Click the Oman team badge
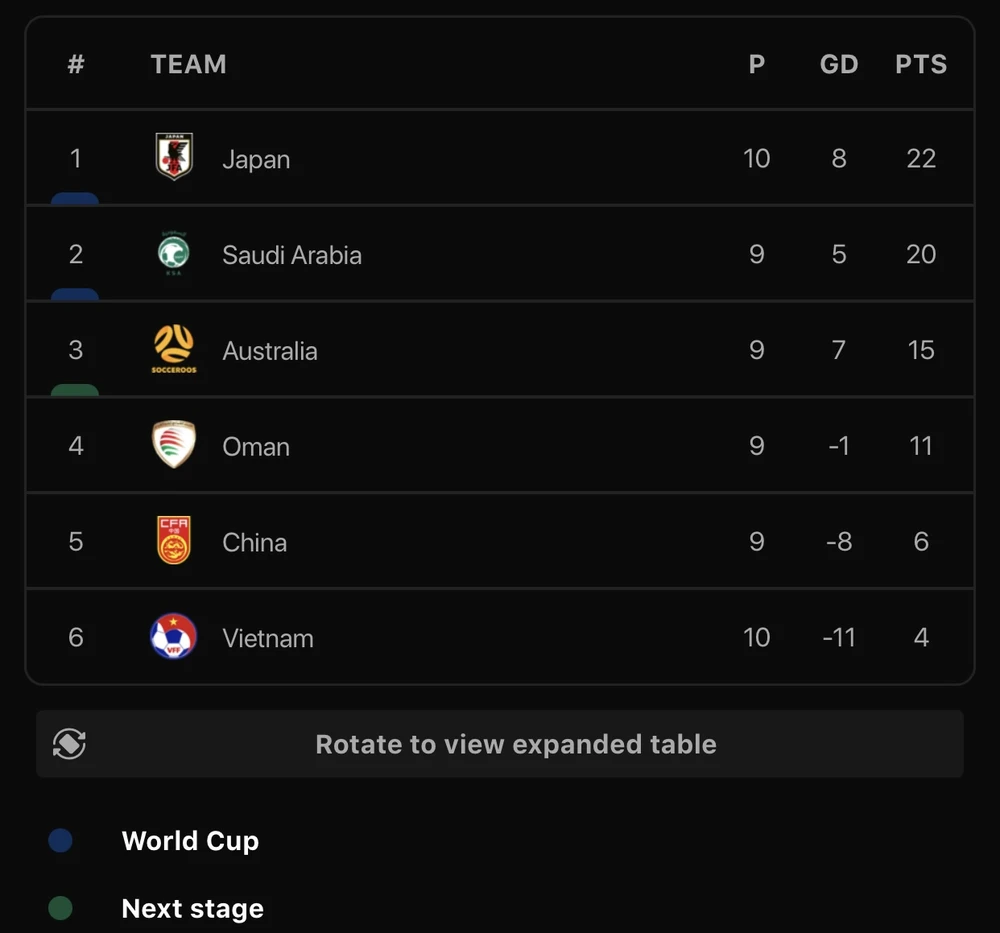 click(174, 445)
